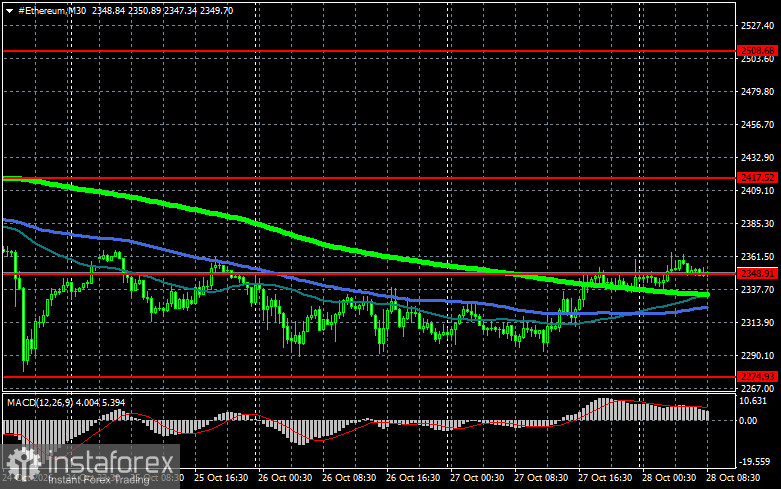781x489 pixels.
Task: Click the -19.559 MACD scale value
Action: (754, 462)
